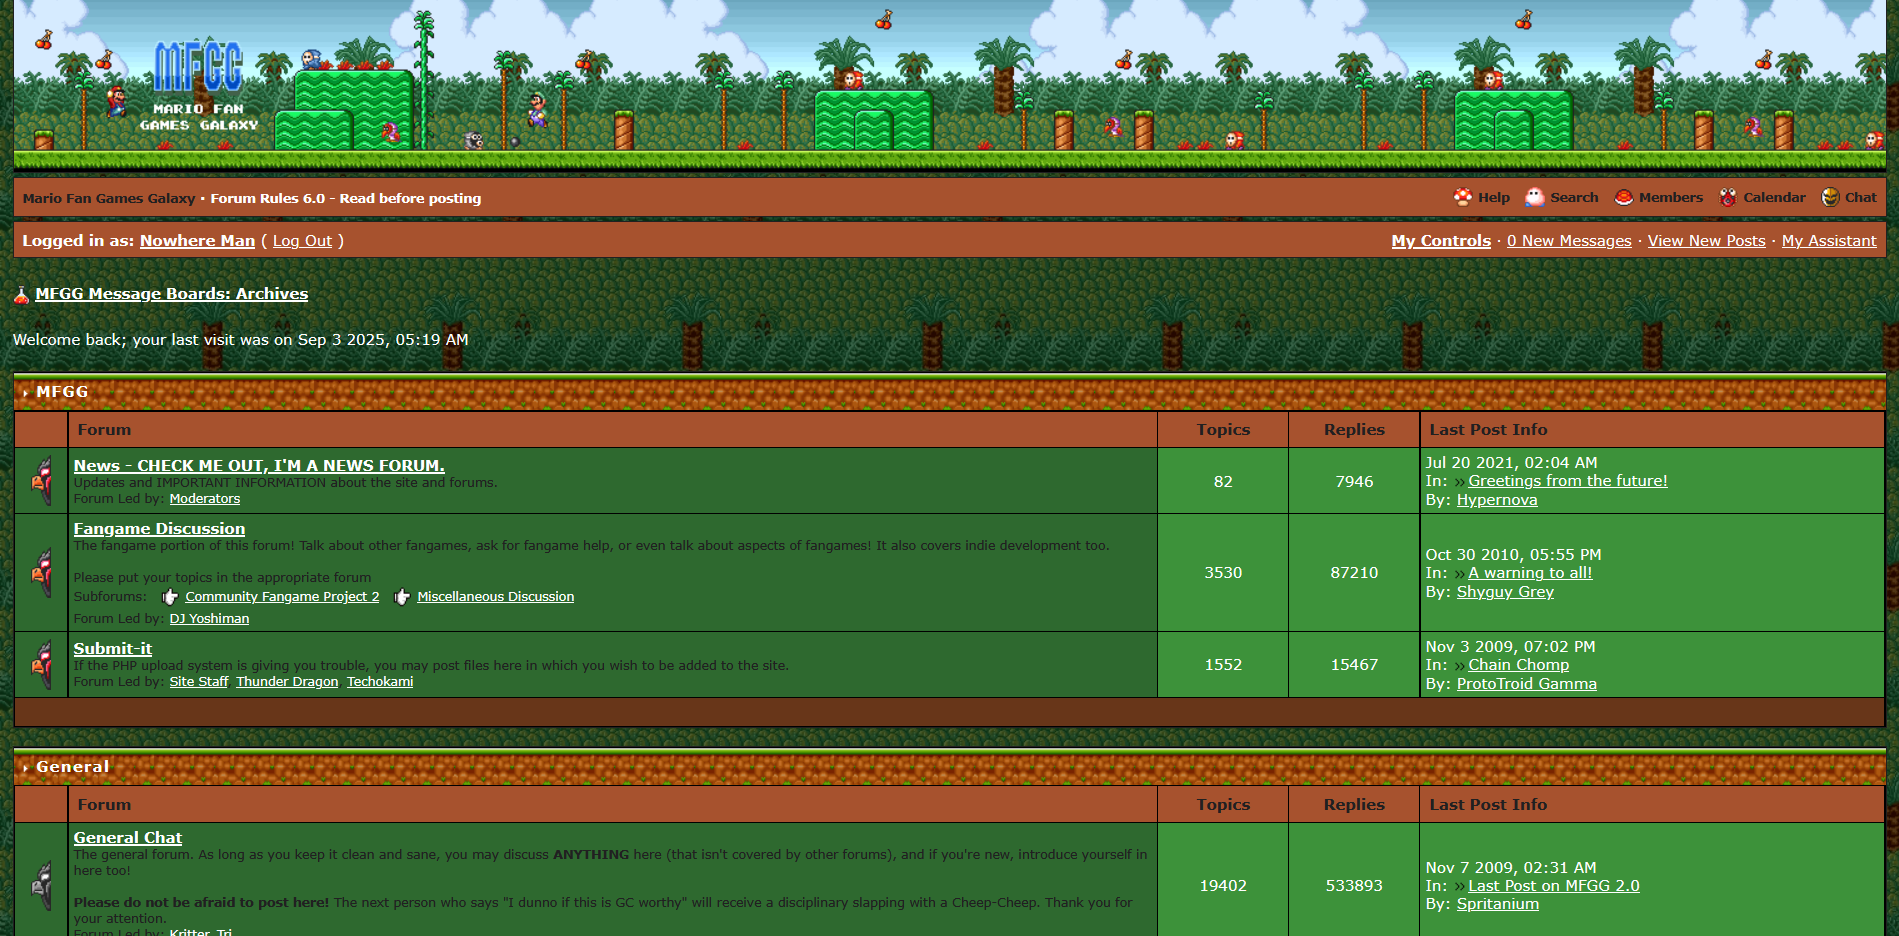Click the Chat icon in navigation bar
The width and height of the screenshot is (1899, 936).
(x=1830, y=197)
